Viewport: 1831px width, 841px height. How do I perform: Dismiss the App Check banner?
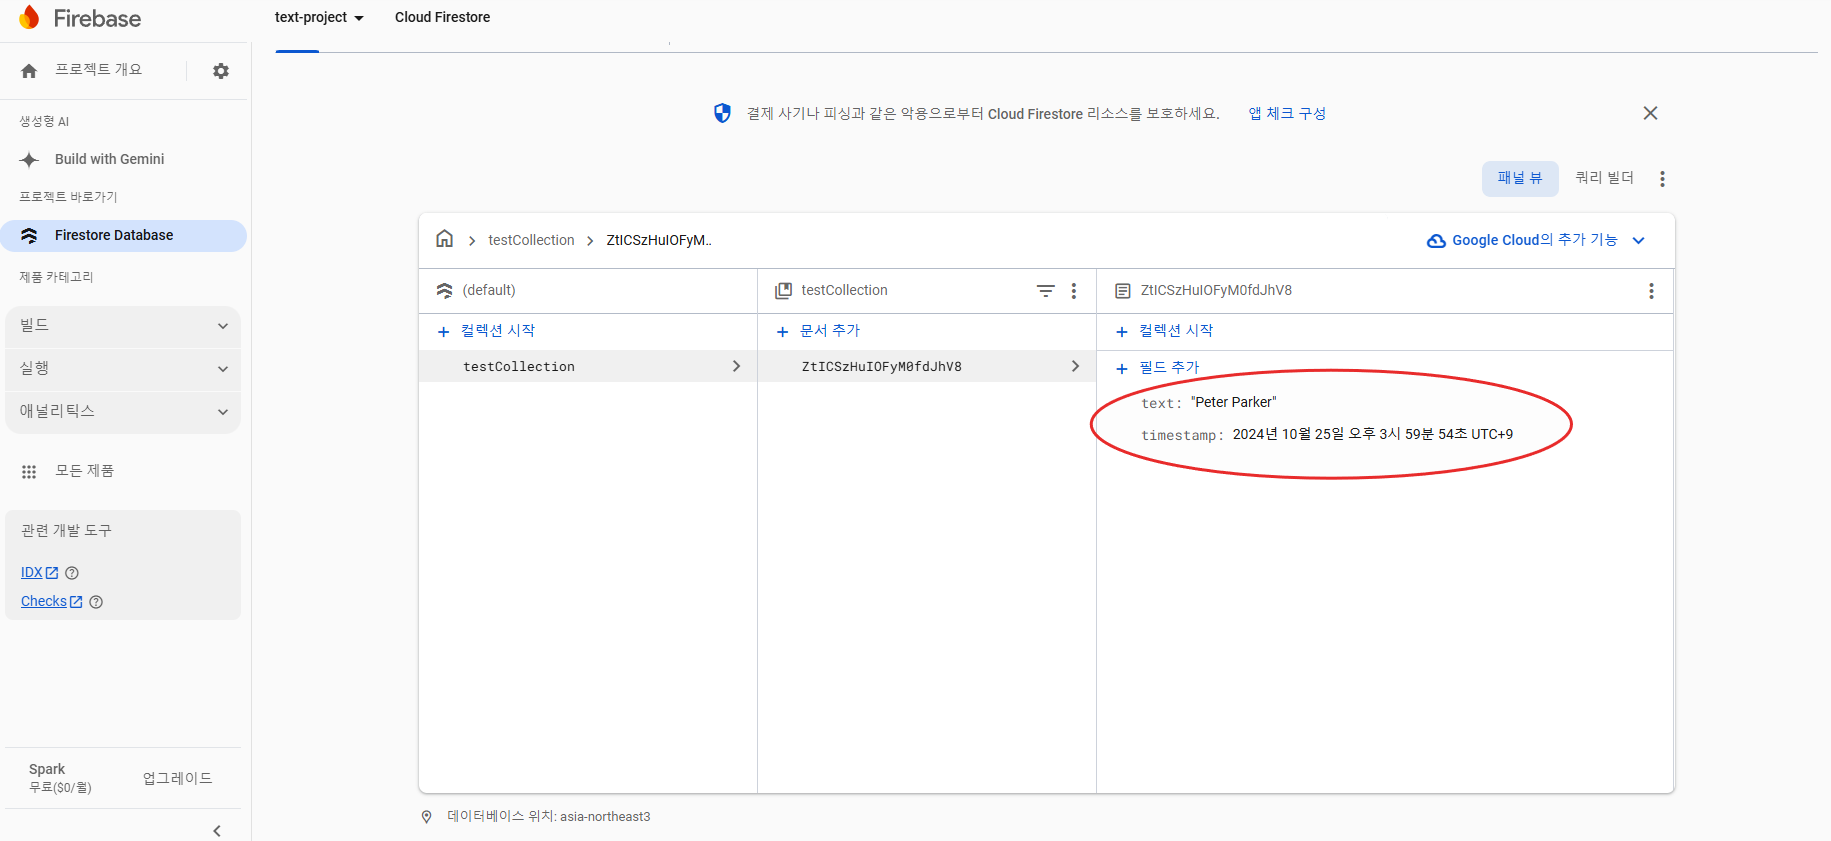click(1650, 113)
